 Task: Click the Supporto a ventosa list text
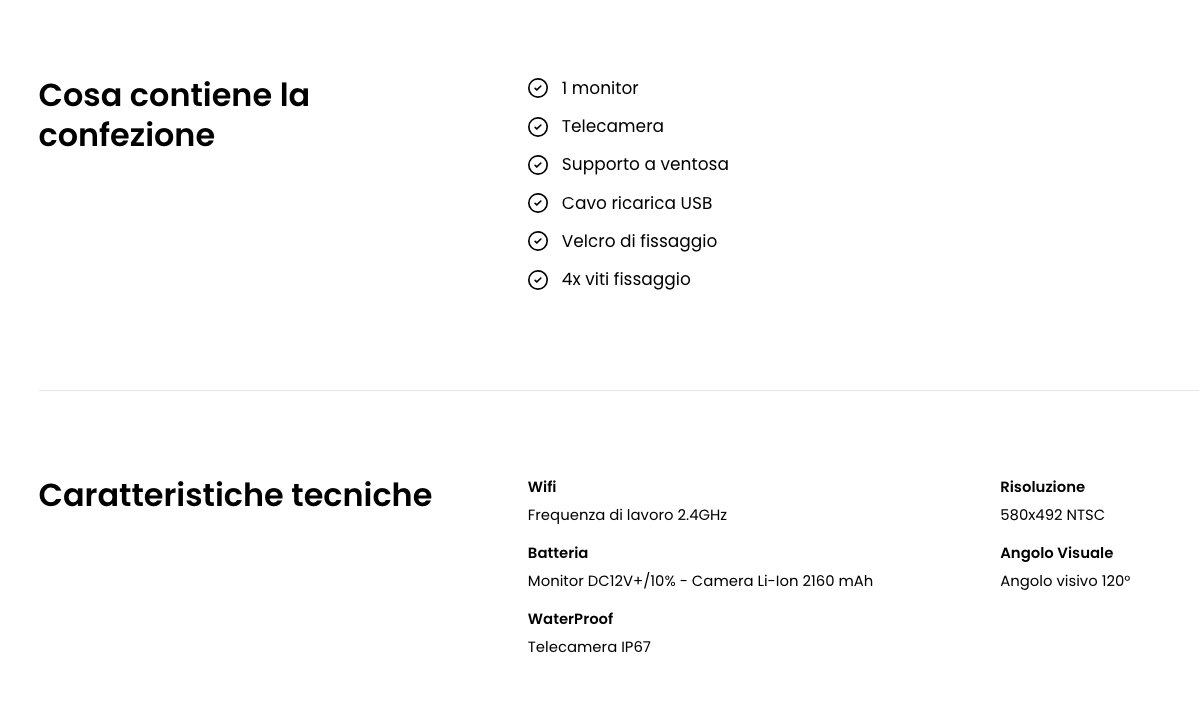point(645,164)
